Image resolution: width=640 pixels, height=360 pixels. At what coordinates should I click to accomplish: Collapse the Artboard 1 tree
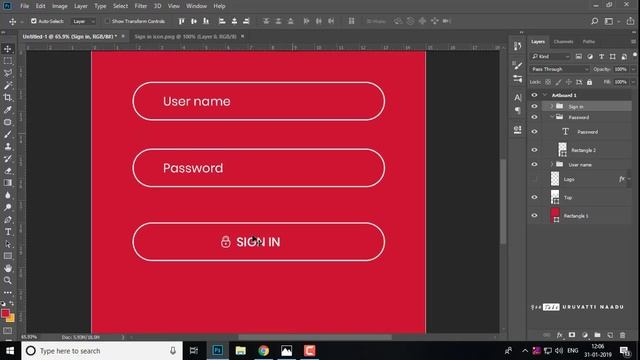point(545,95)
